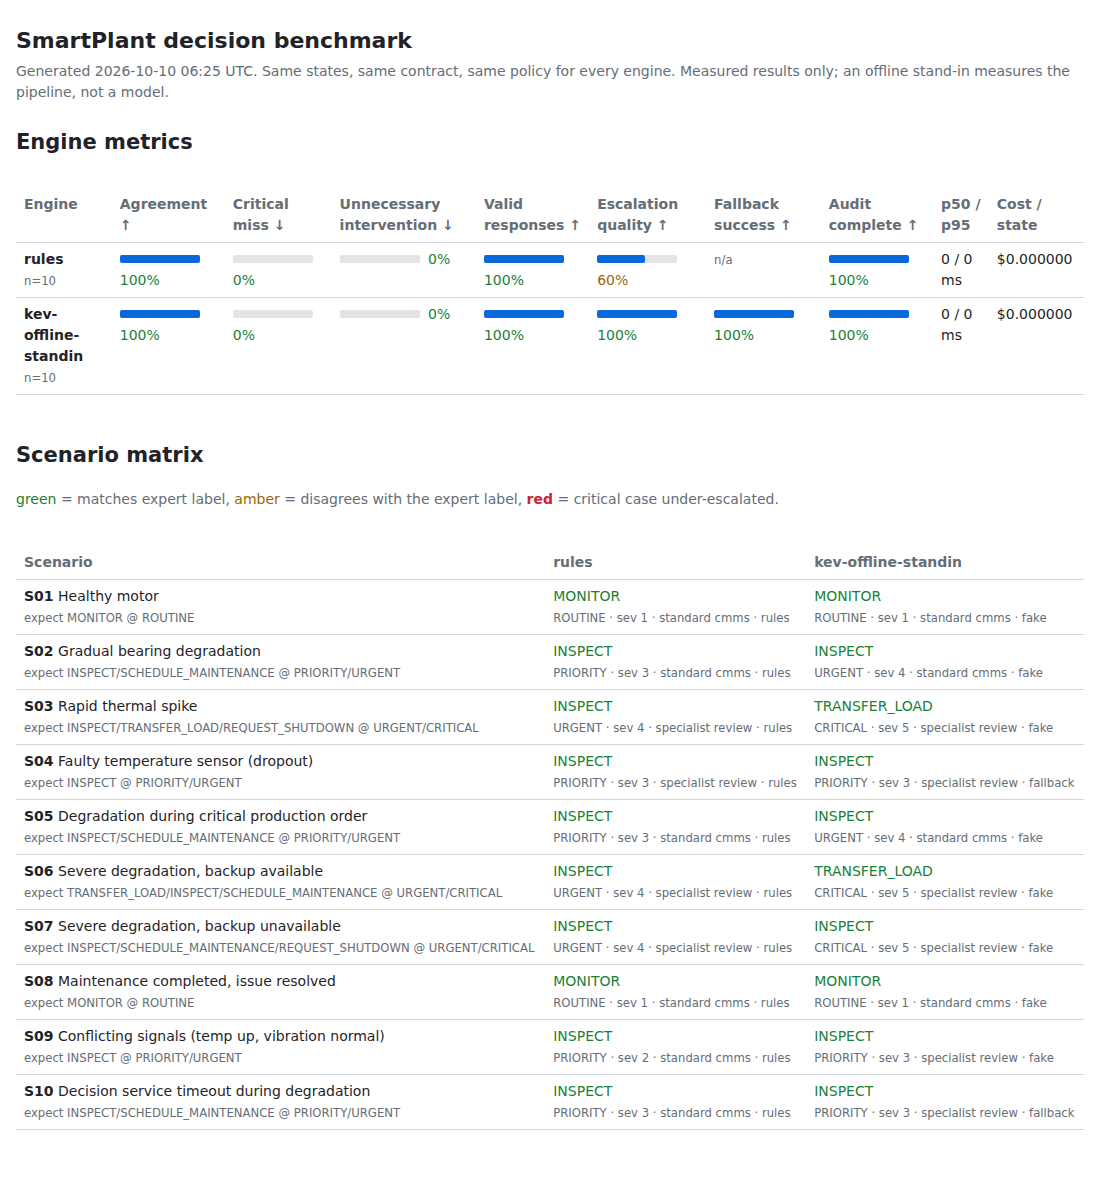Select the S01 Healthy motor scenario
1100x1182 pixels.
click(91, 596)
